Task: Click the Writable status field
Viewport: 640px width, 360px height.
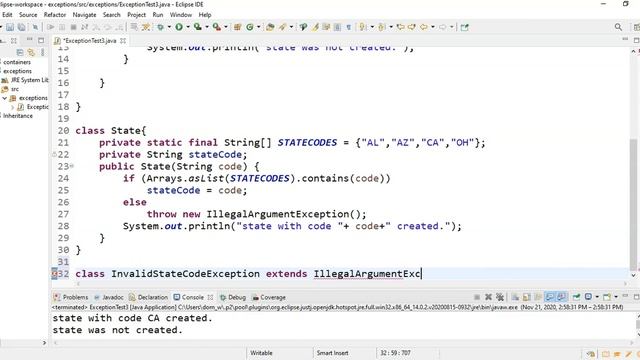Action: (x=261, y=353)
